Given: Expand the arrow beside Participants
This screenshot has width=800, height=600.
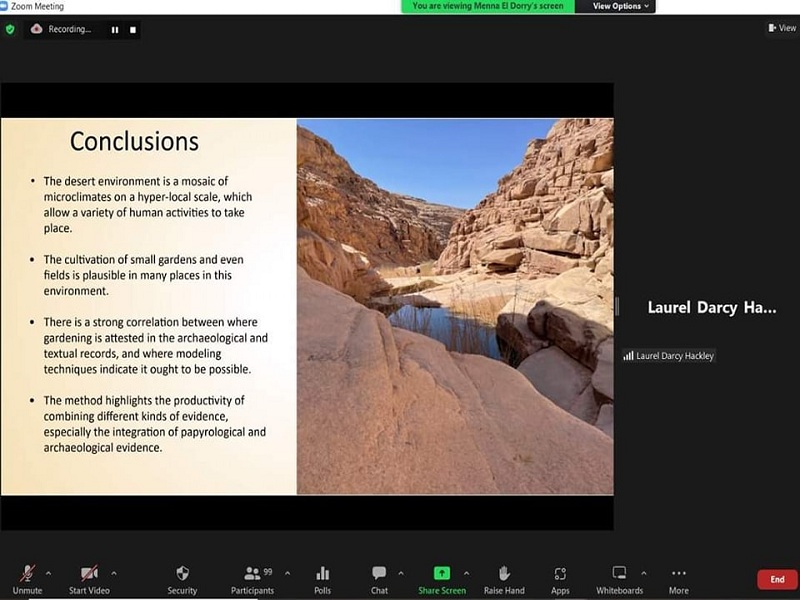Looking at the screenshot, I should pos(287,573).
